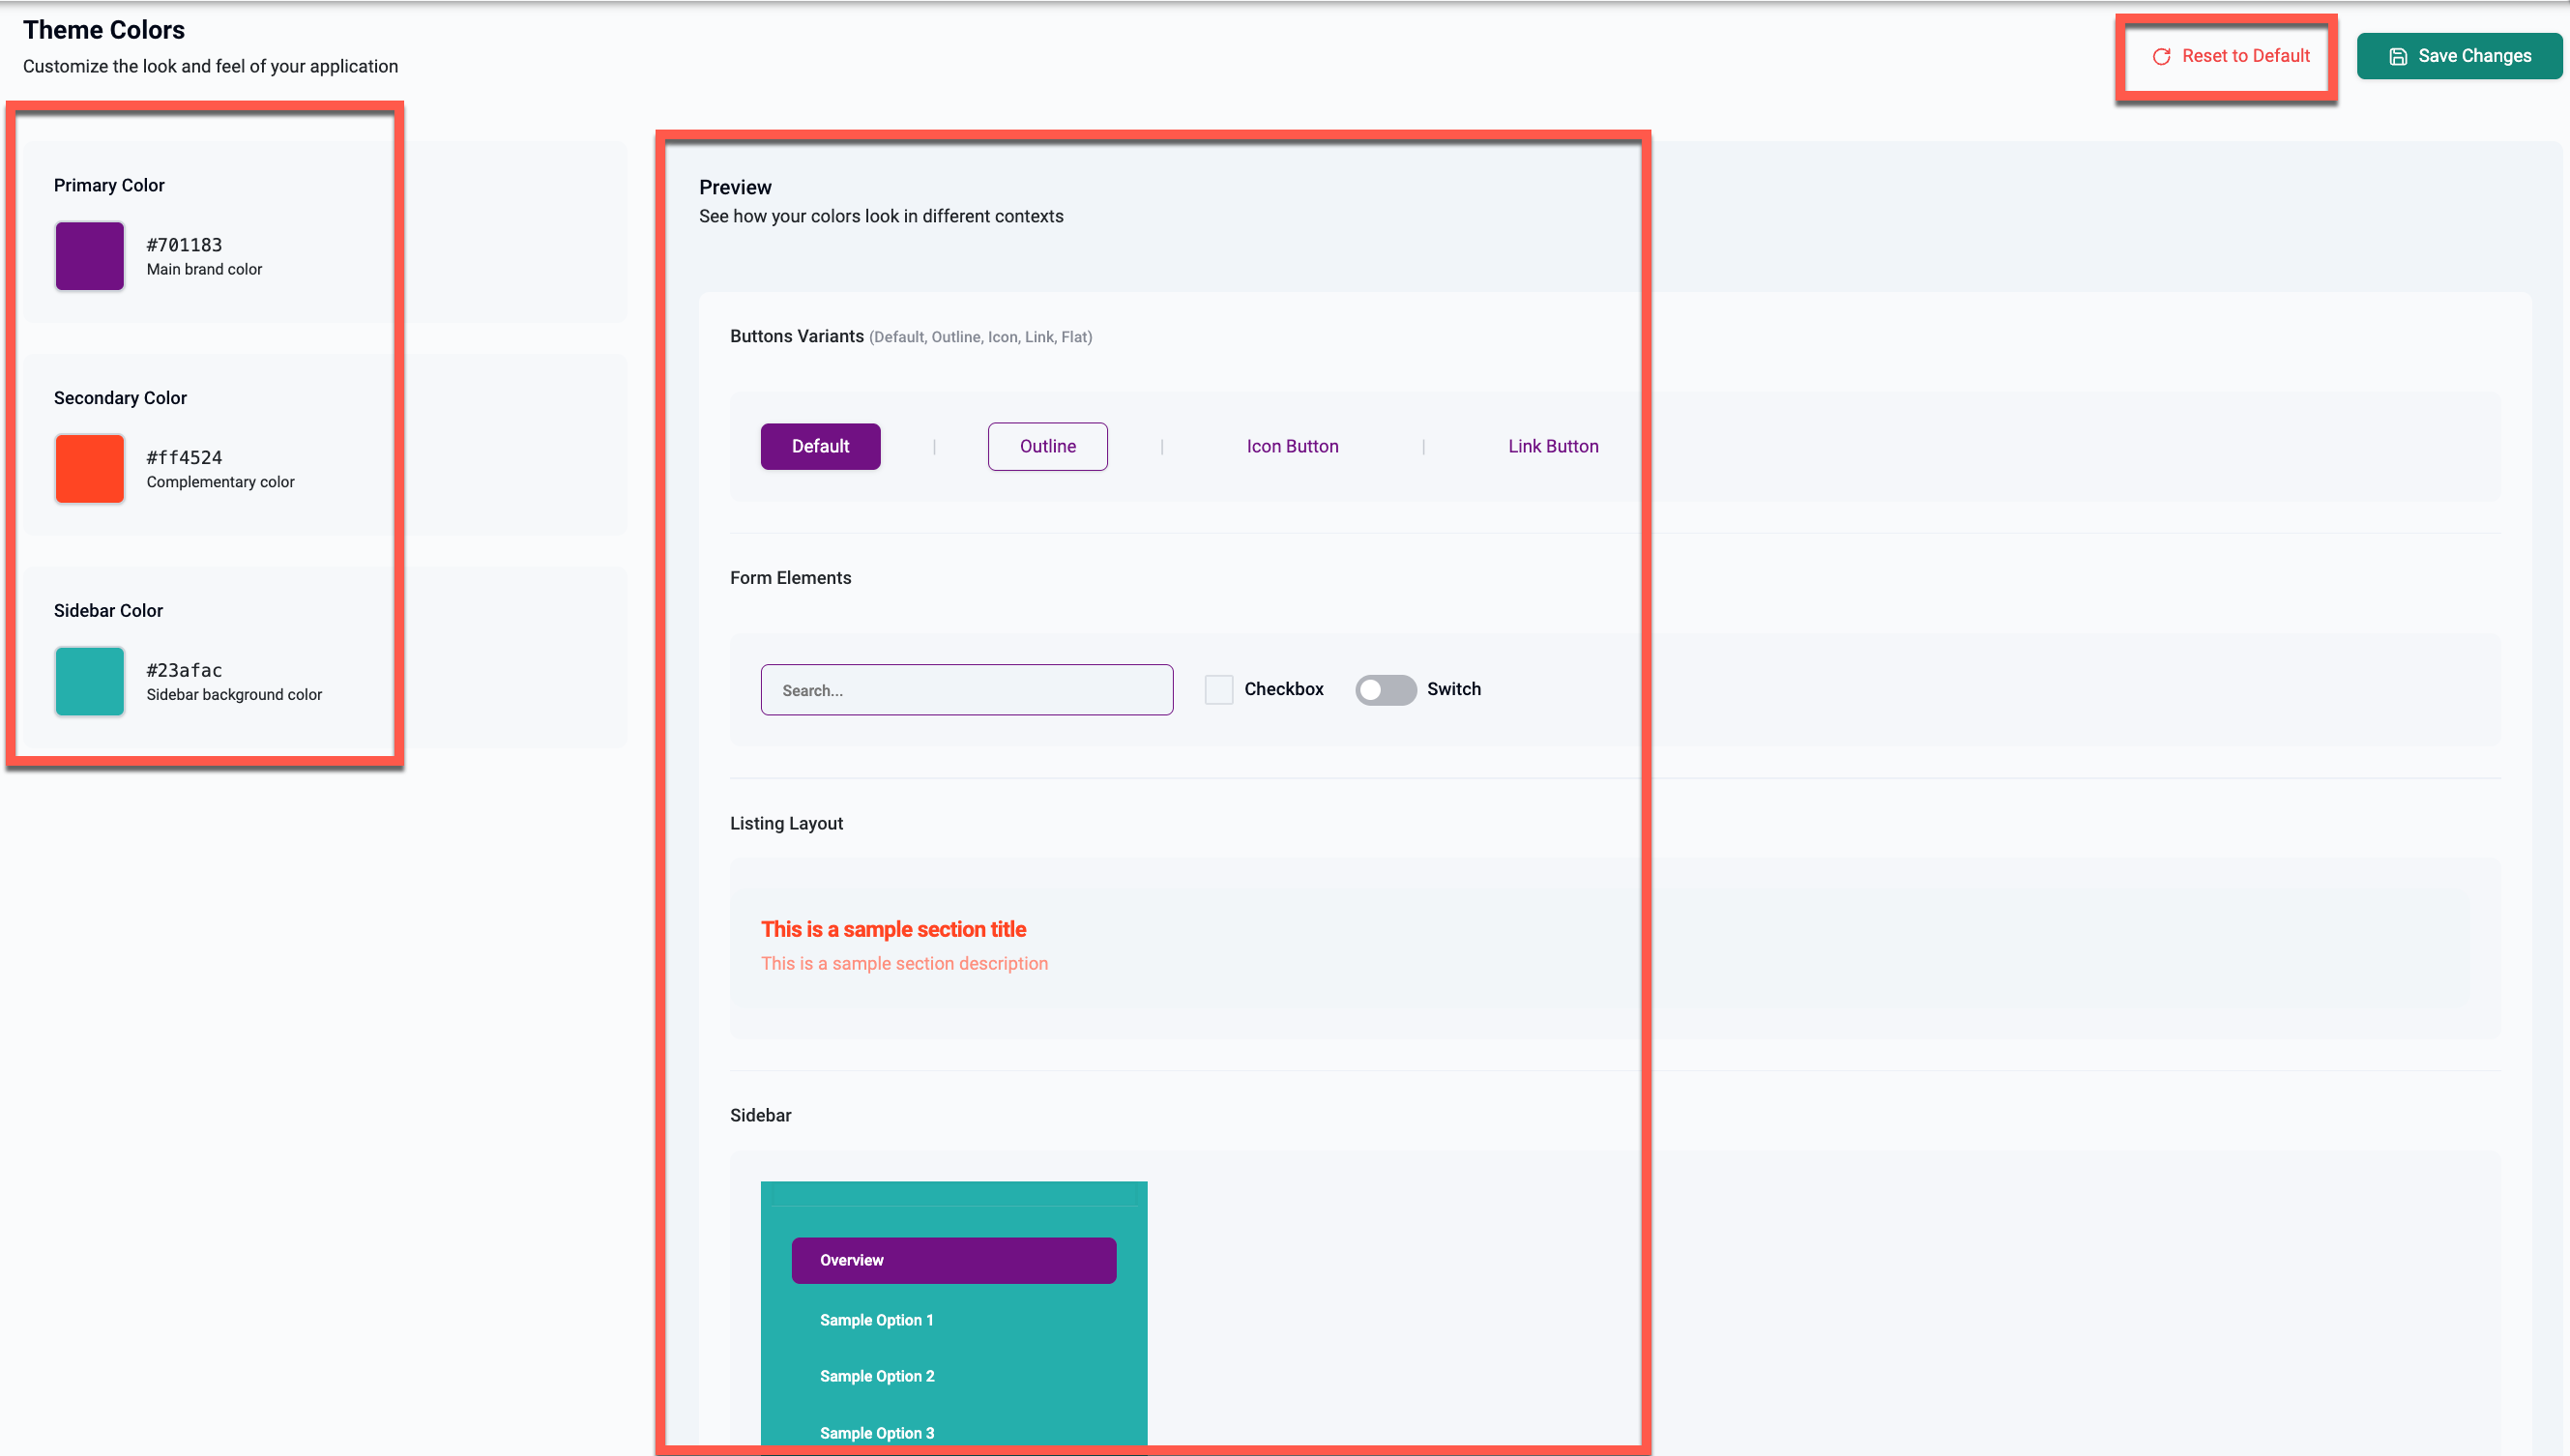Viewport: 2570px width, 1456px height.
Task: Click the Link Button preview
Action: pyautogui.click(x=1552, y=446)
